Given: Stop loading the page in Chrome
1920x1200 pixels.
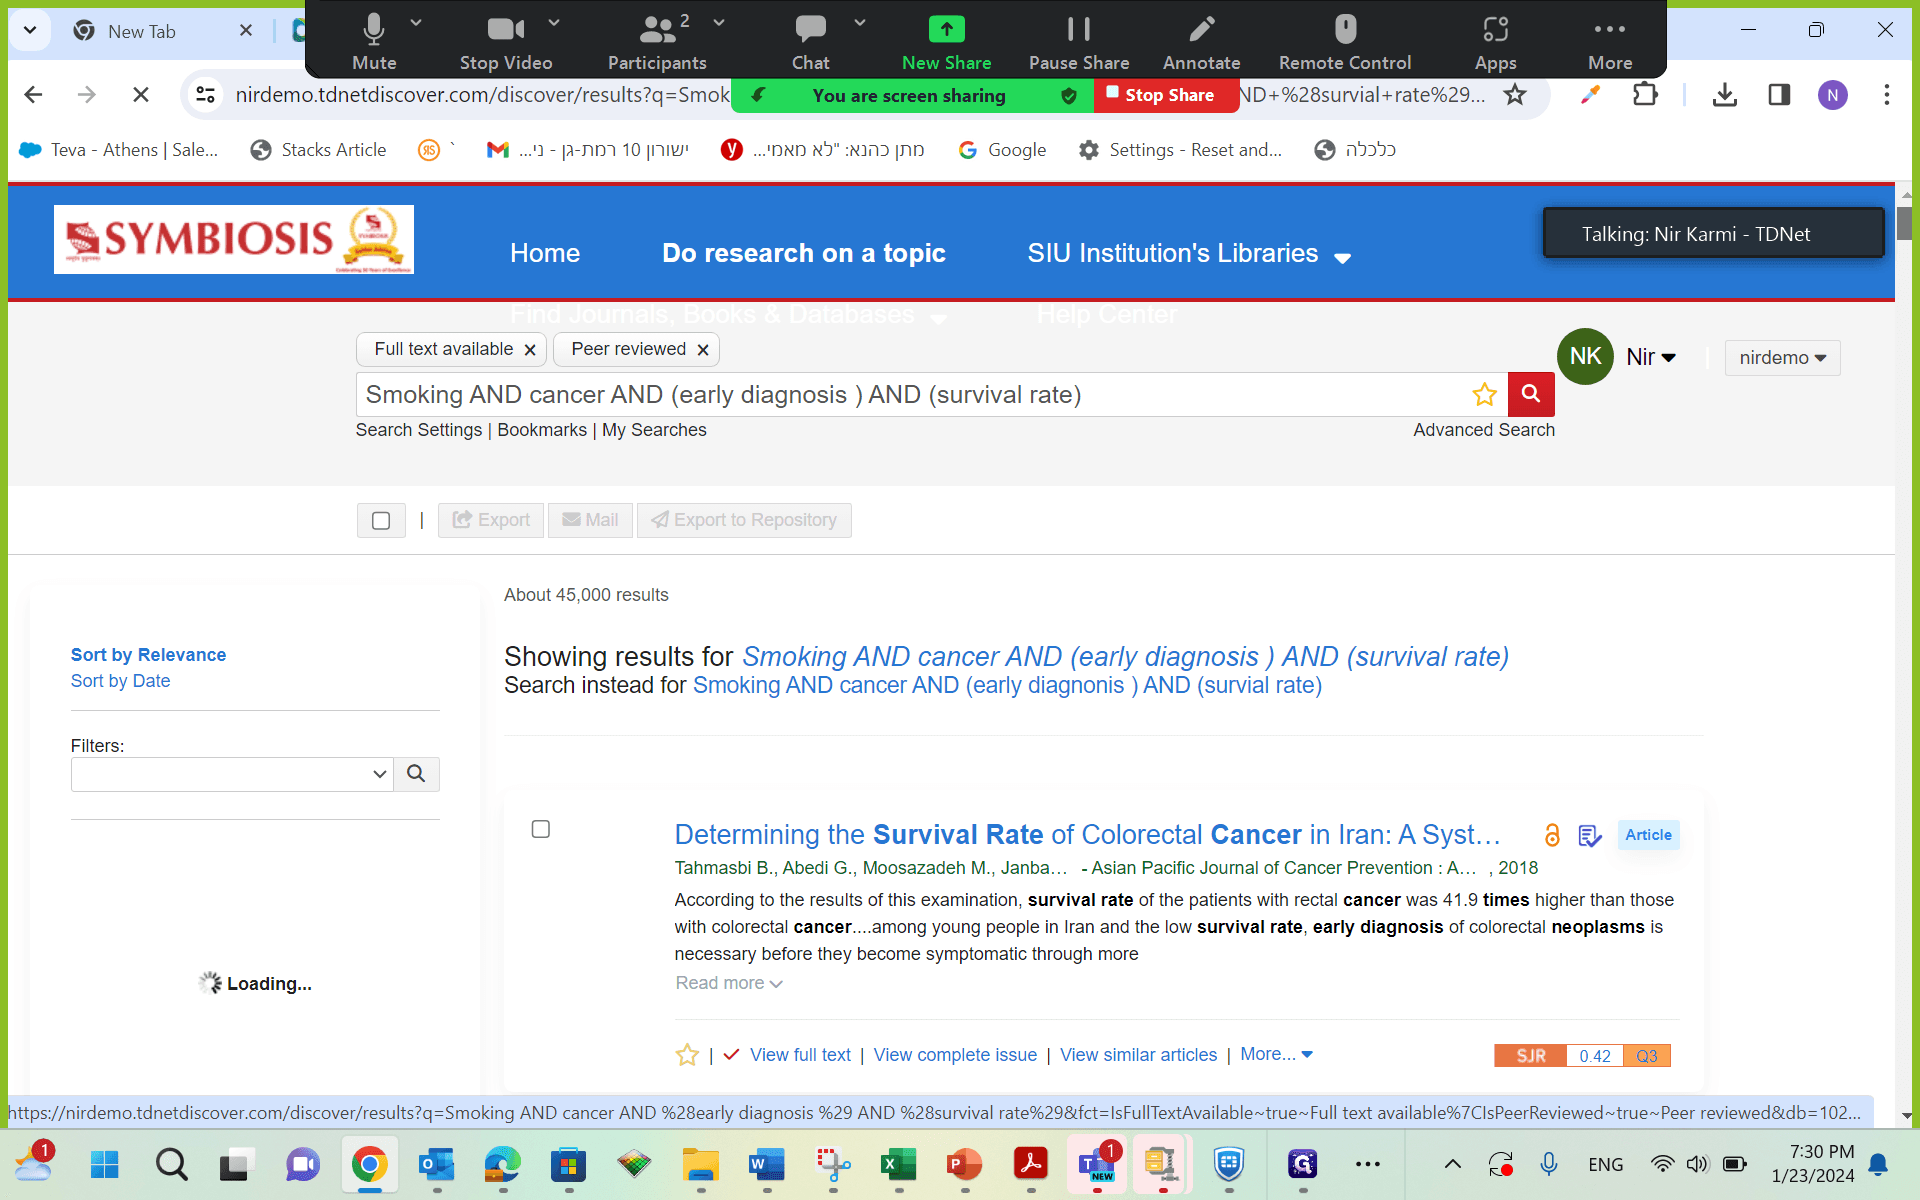Looking at the screenshot, I should click(141, 94).
